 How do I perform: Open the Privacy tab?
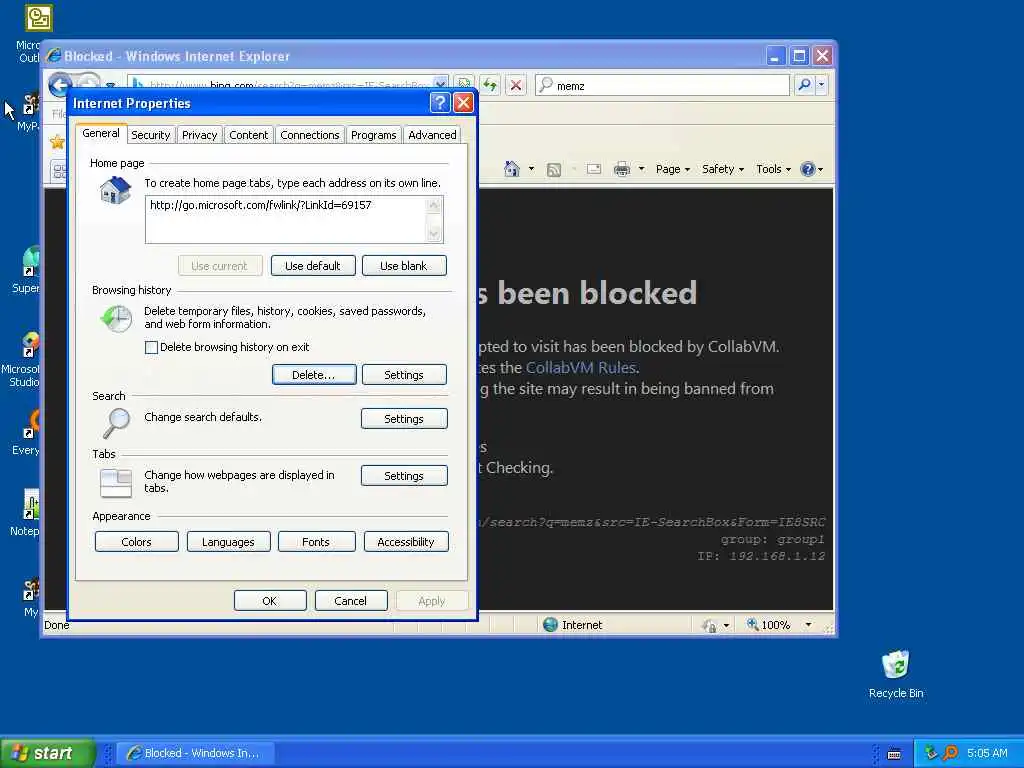199,135
